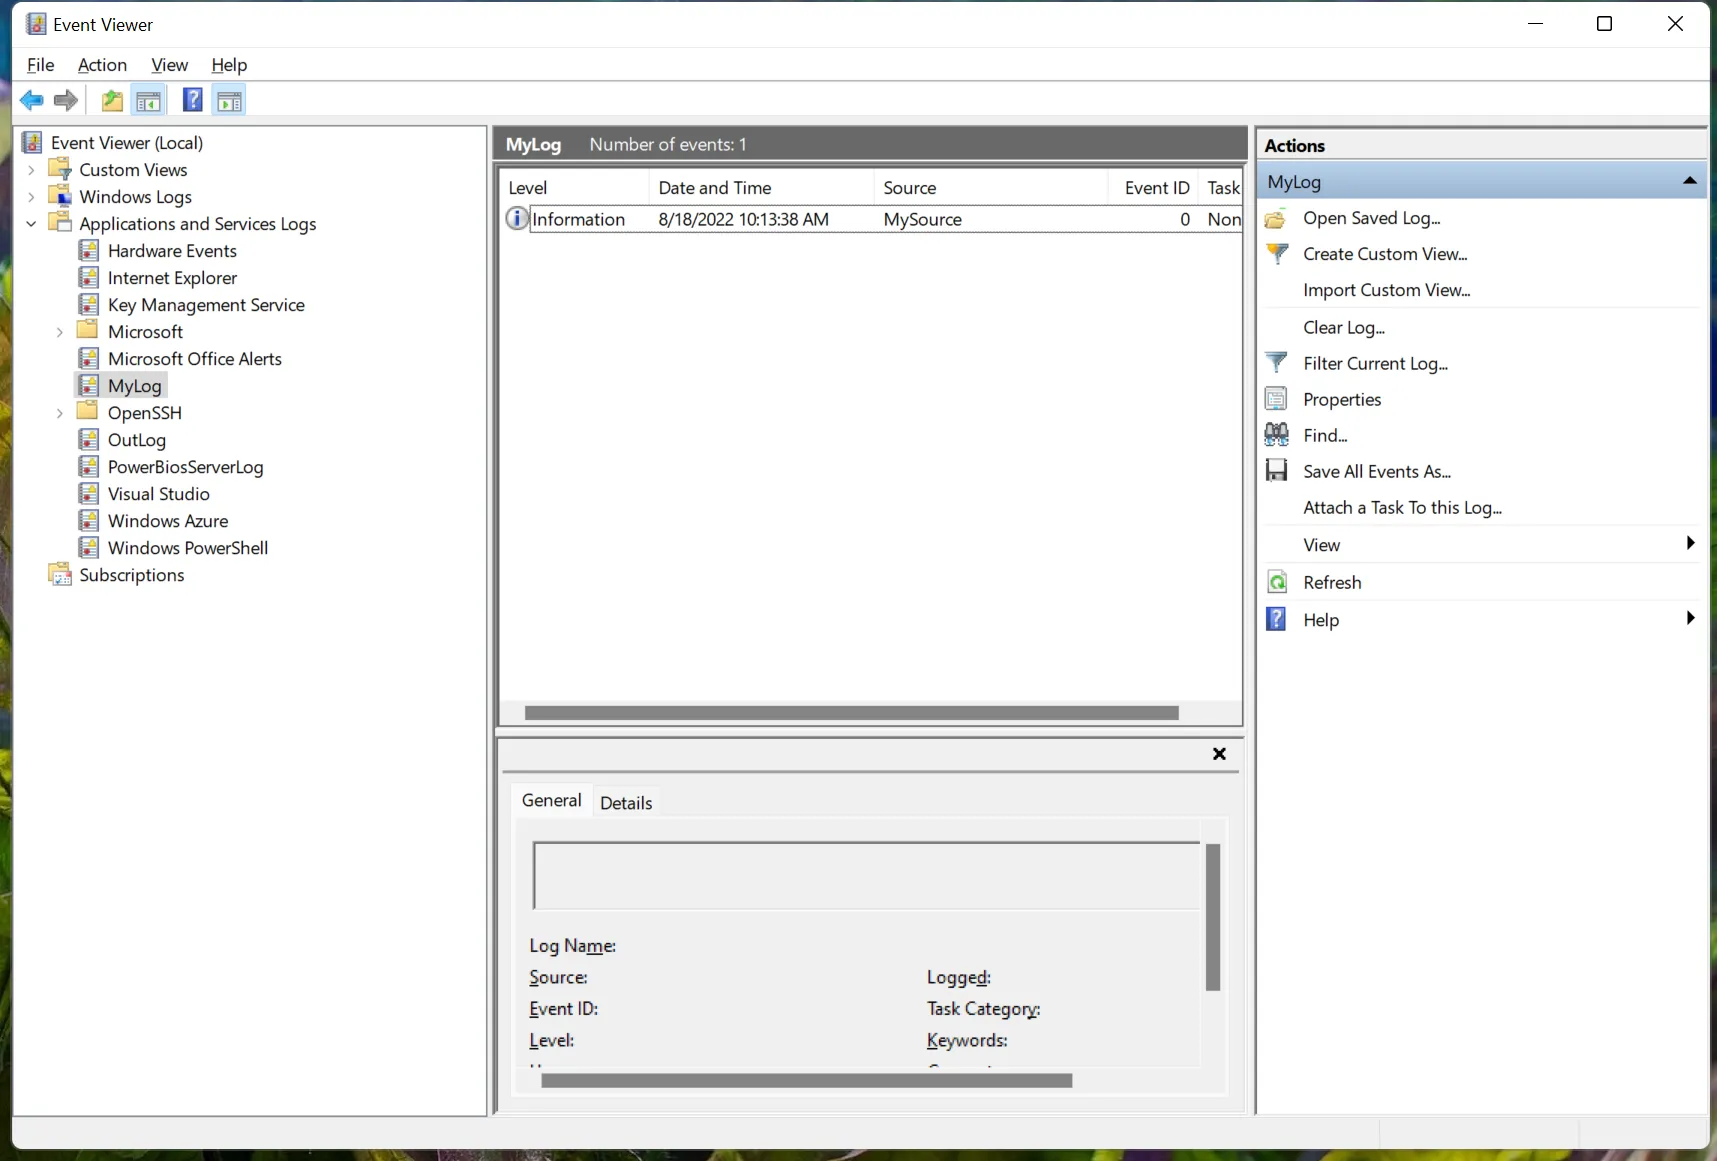Open the View submenu arrow in Actions

(1690, 543)
